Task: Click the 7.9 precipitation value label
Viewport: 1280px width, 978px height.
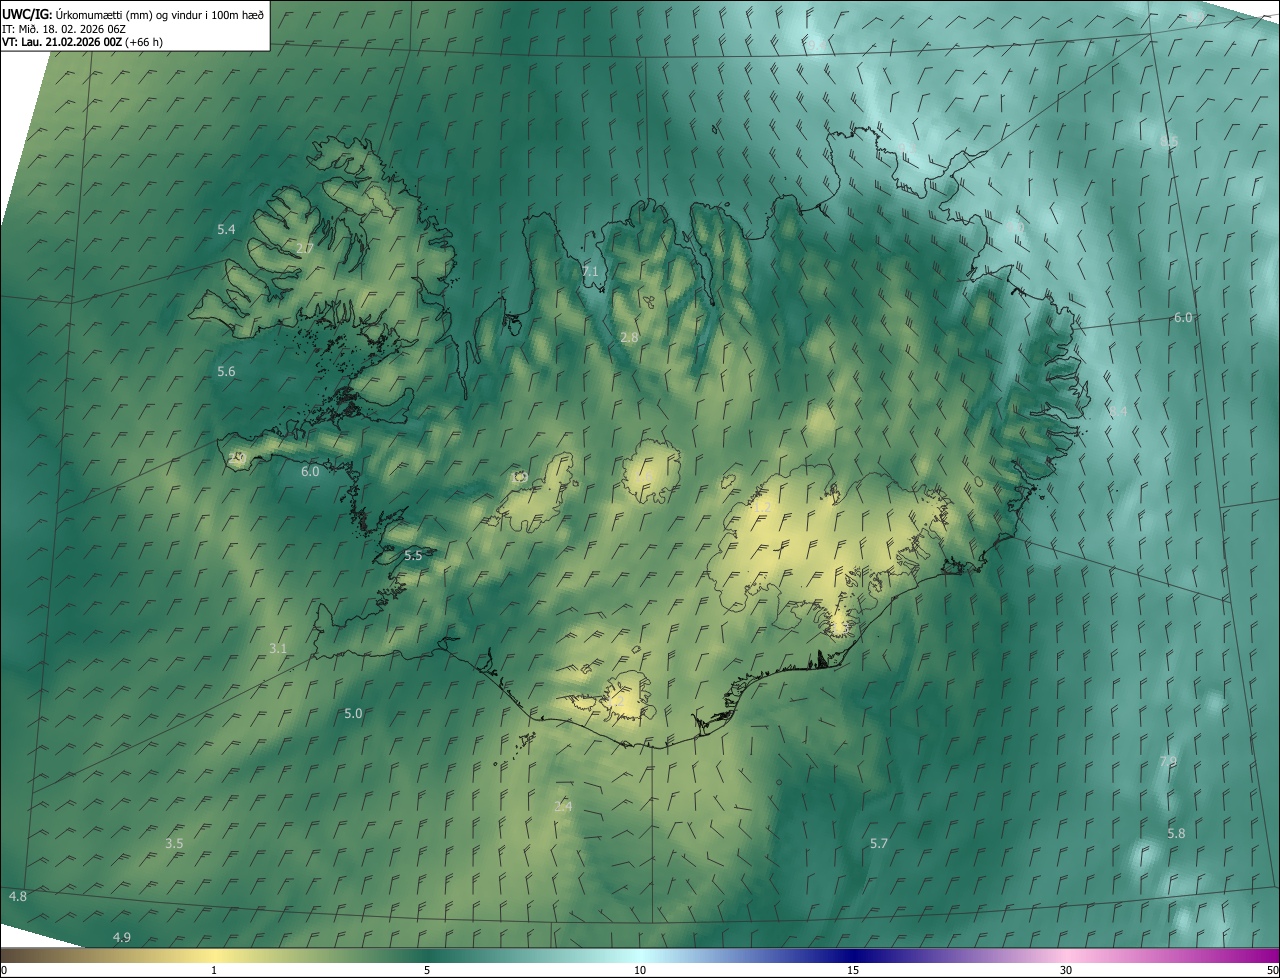Action: [x=1168, y=762]
